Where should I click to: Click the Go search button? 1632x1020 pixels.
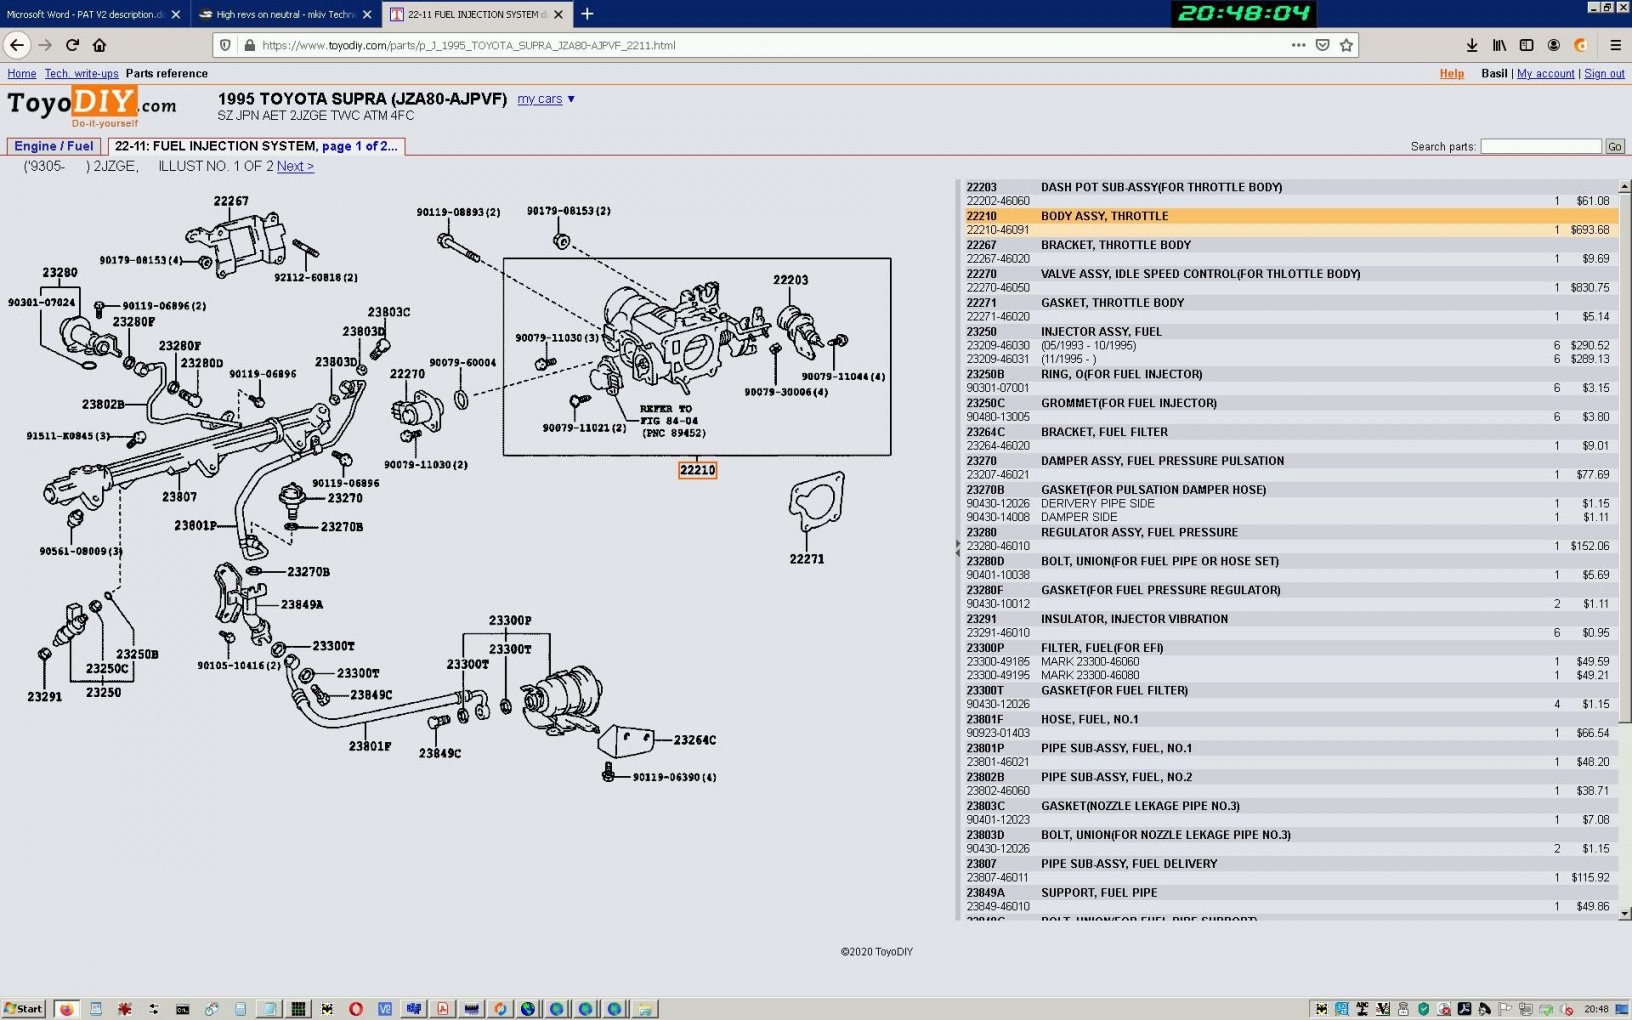point(1614,146)
